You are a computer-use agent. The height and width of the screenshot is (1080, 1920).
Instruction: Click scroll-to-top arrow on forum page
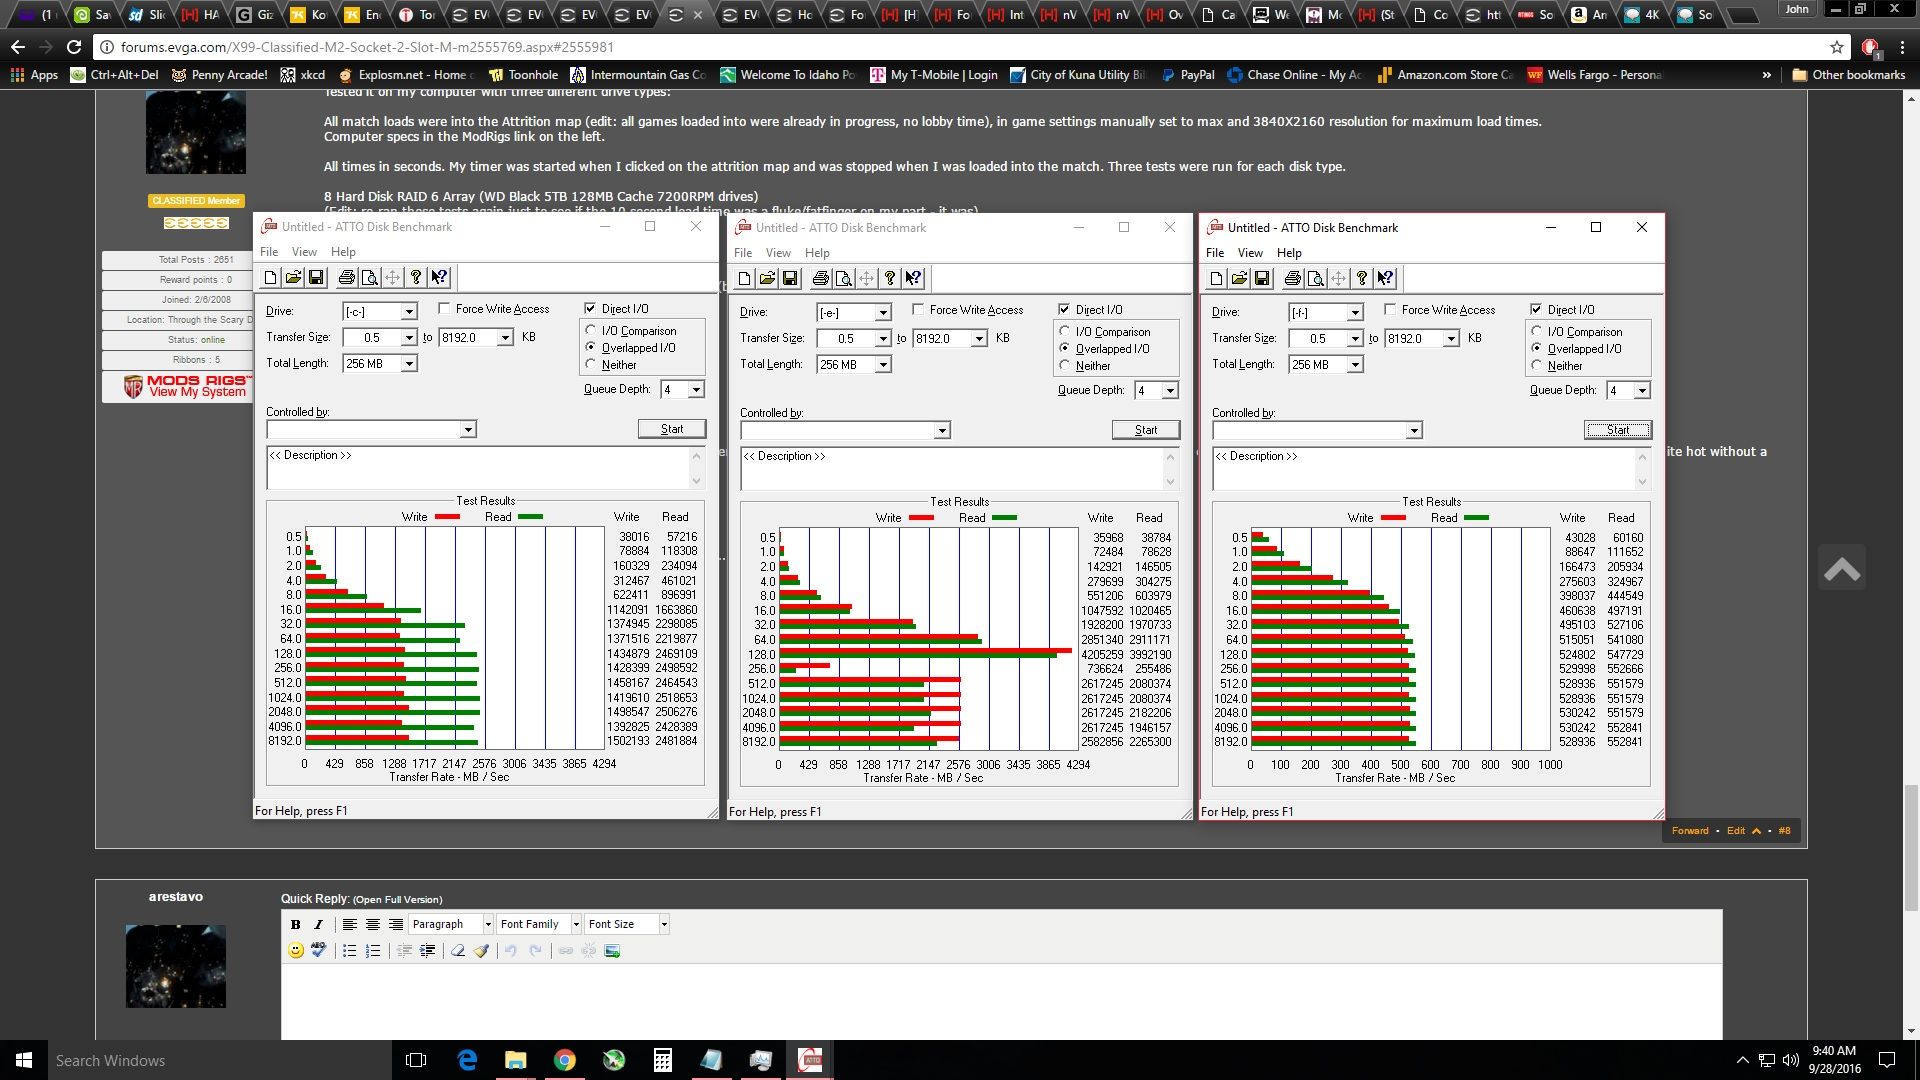pos(1842,570)
